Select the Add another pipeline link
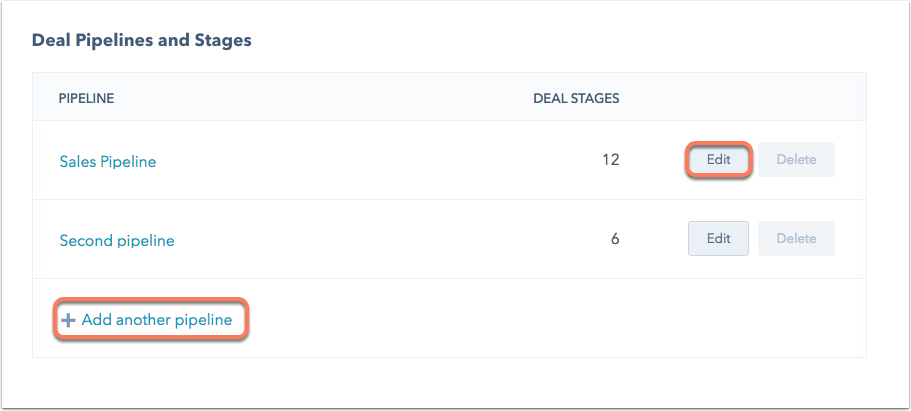 point(156,320)
